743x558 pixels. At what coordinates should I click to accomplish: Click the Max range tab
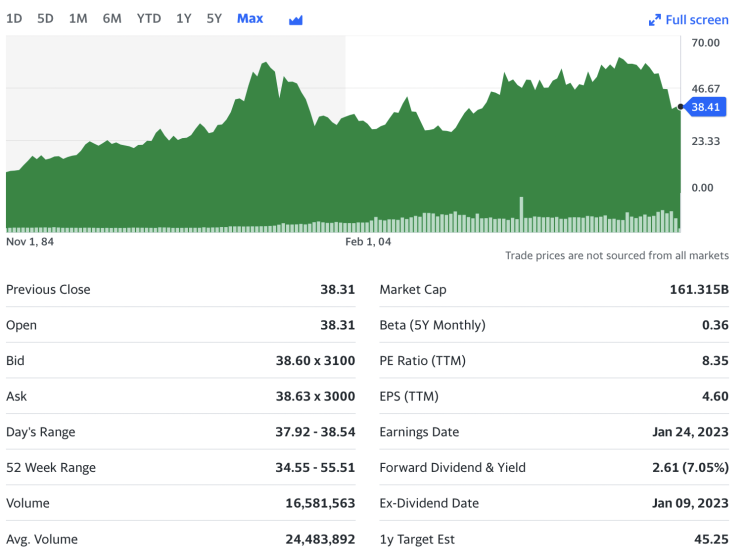tap(250, 19)
